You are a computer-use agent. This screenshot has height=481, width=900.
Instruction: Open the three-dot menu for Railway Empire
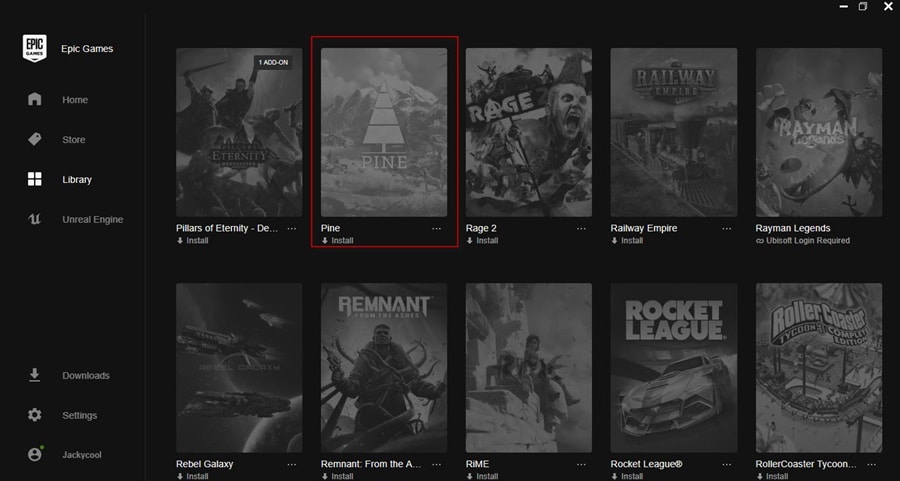[727, 228]
